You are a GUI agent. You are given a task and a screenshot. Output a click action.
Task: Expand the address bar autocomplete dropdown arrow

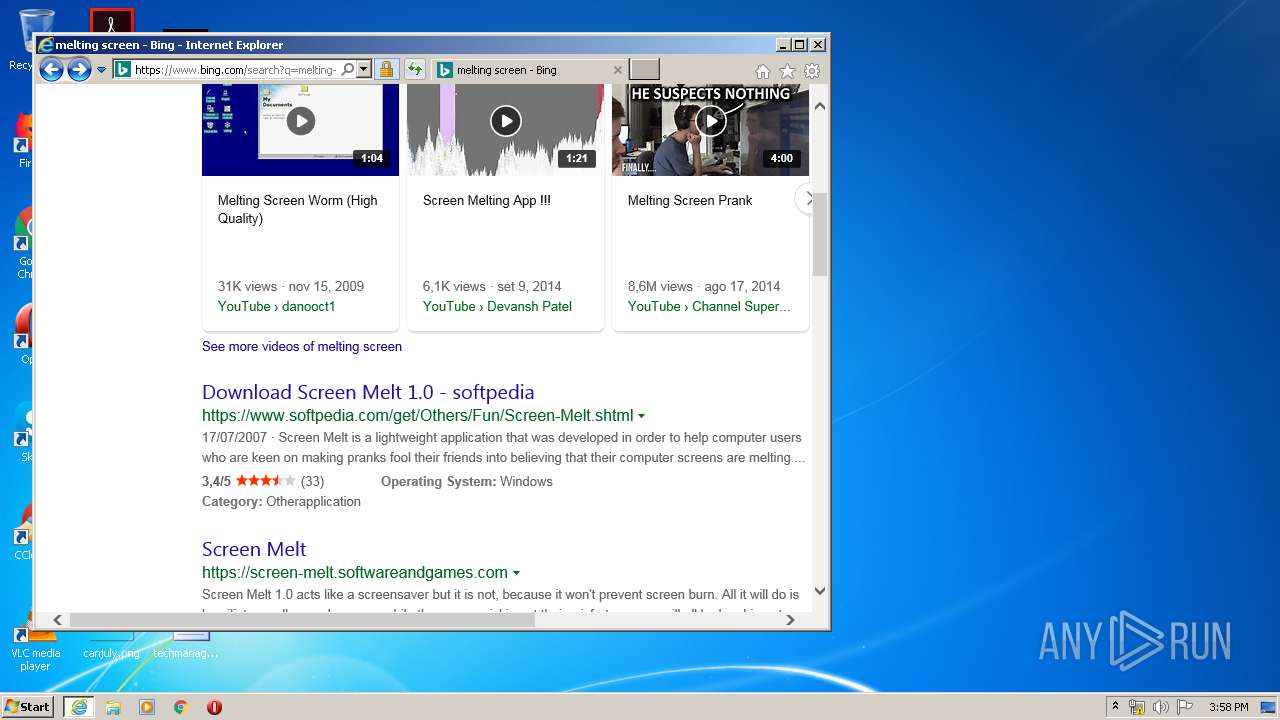coord(364,70)
